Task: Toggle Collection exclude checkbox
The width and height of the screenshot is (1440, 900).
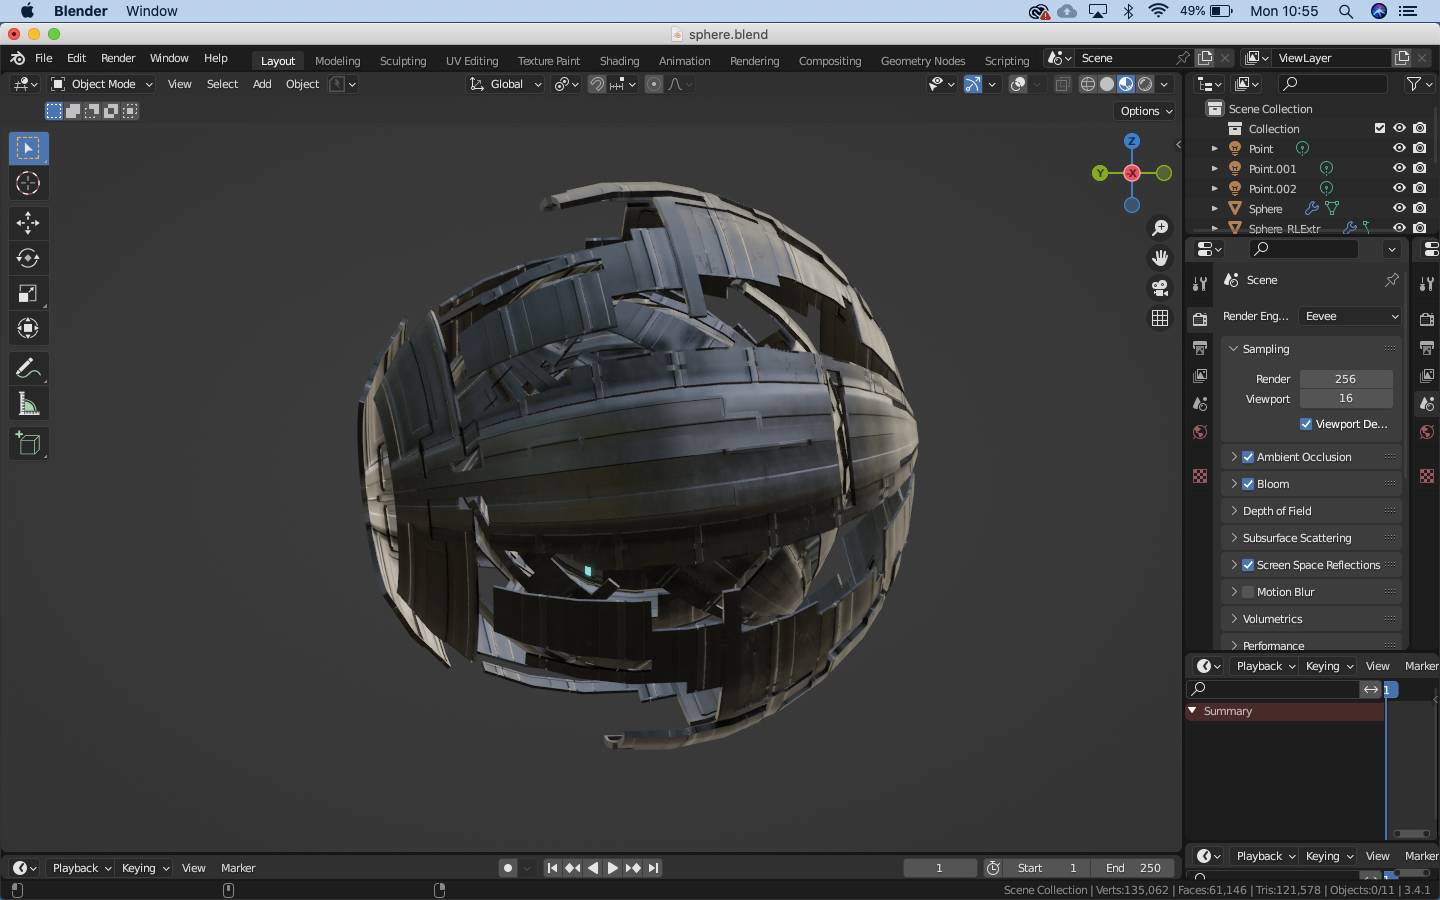Action: [1380, 128]
